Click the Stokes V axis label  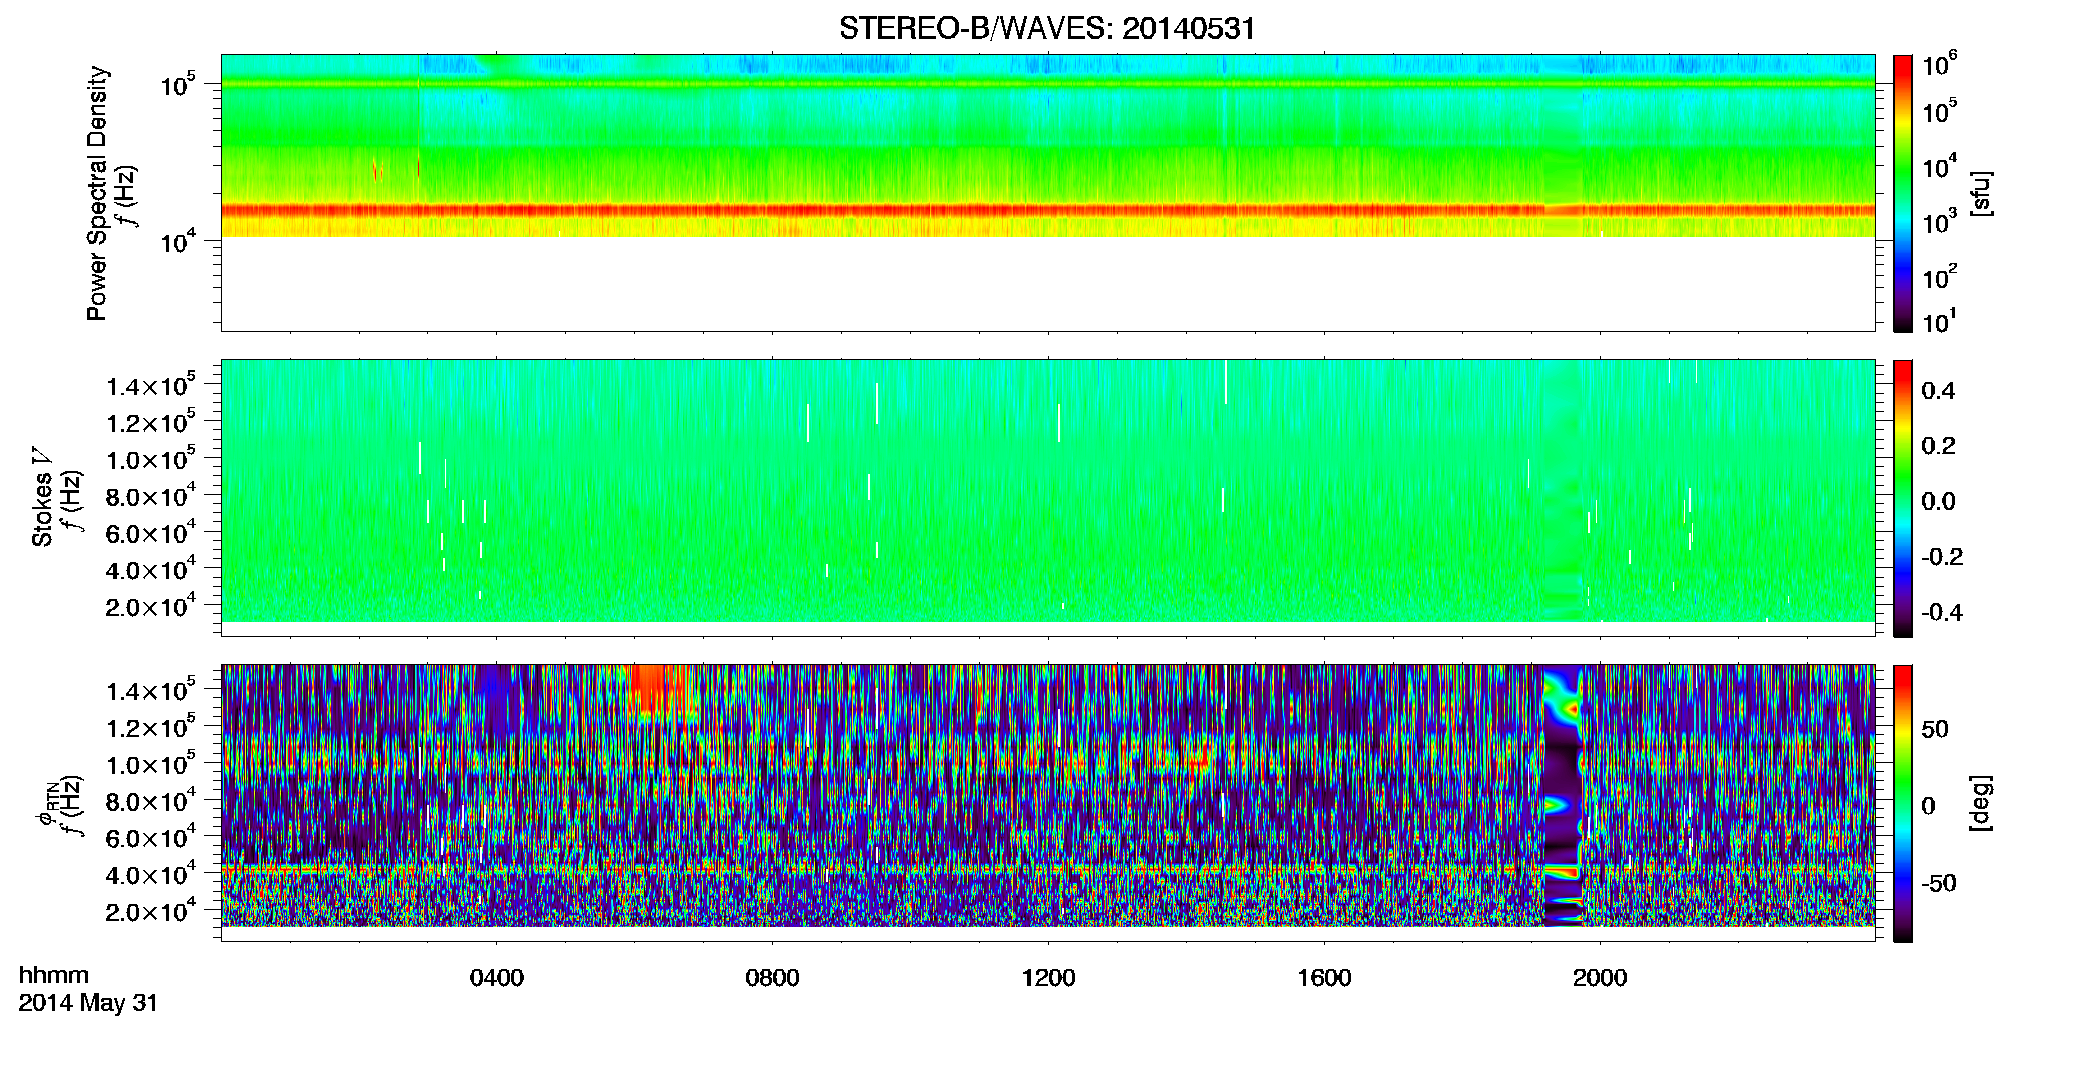point(43,497)
